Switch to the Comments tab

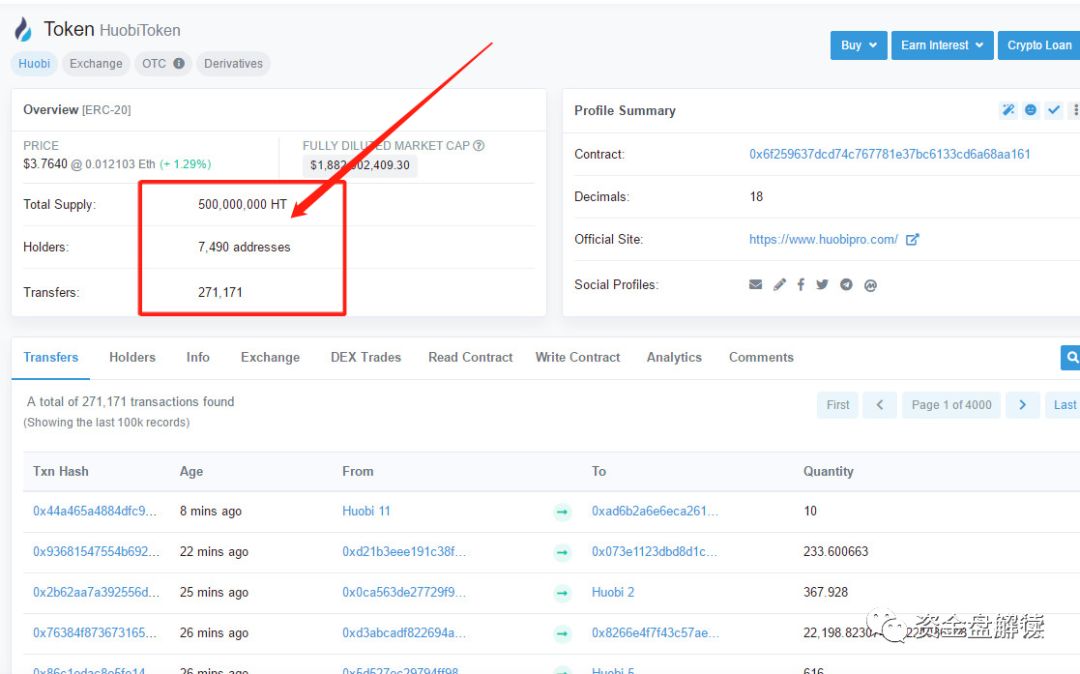761,357
